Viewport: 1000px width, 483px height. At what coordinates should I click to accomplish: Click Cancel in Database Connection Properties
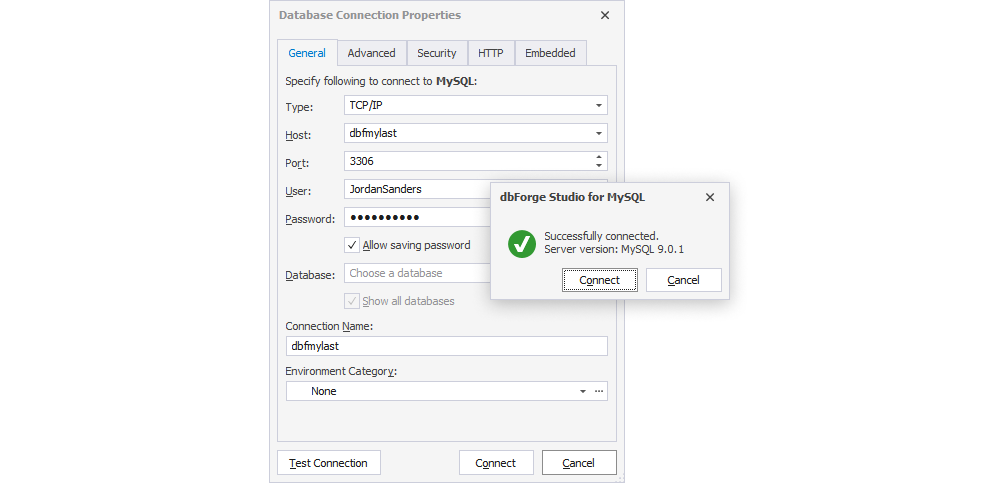point(579,463)
